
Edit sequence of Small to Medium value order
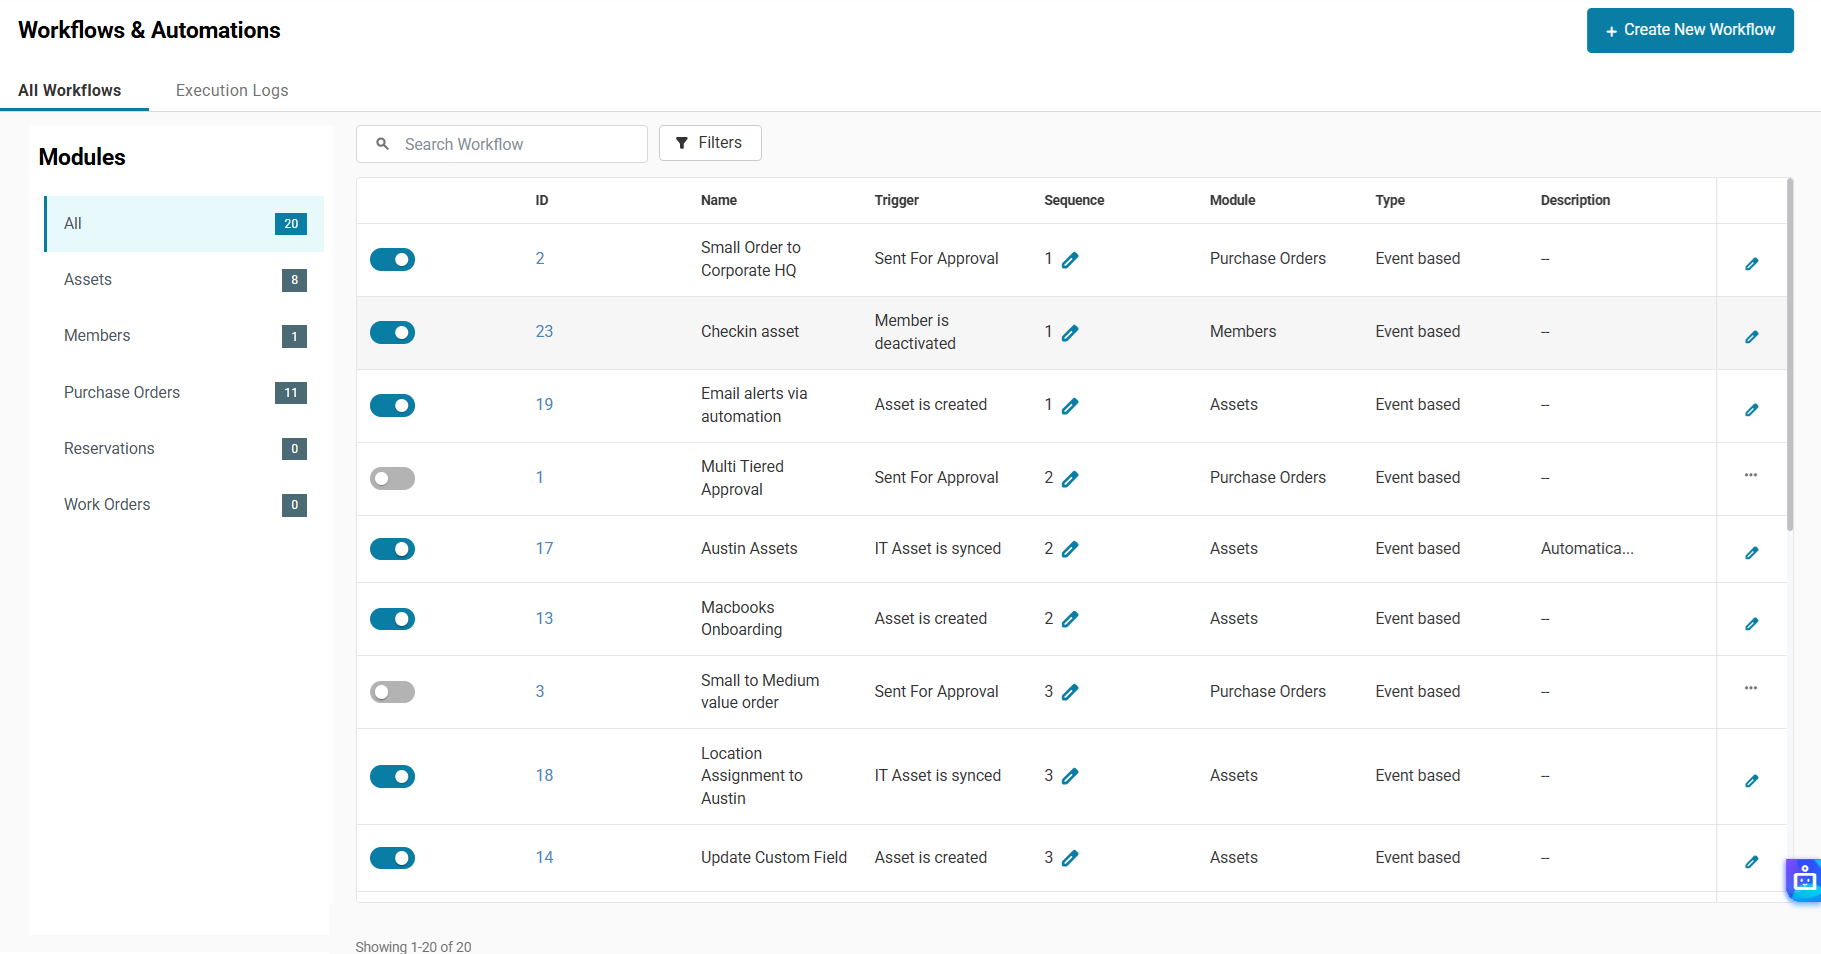(x=1070, y=692)
